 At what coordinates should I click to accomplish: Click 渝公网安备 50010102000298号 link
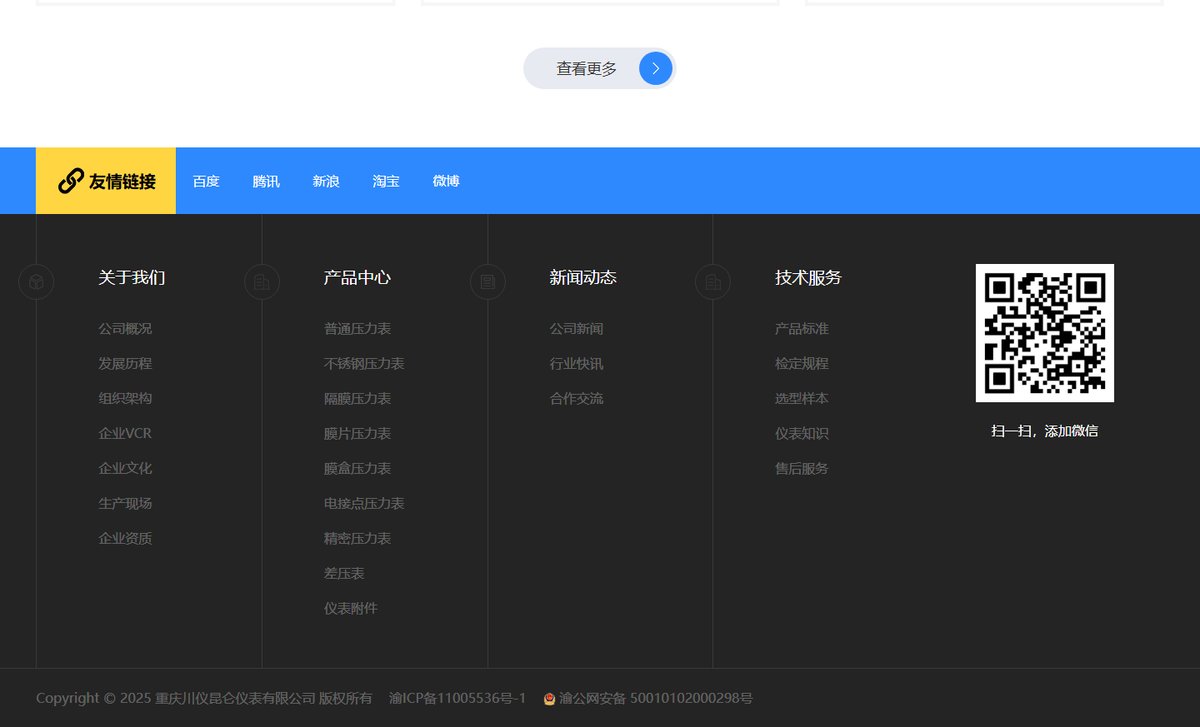point(656,698)
